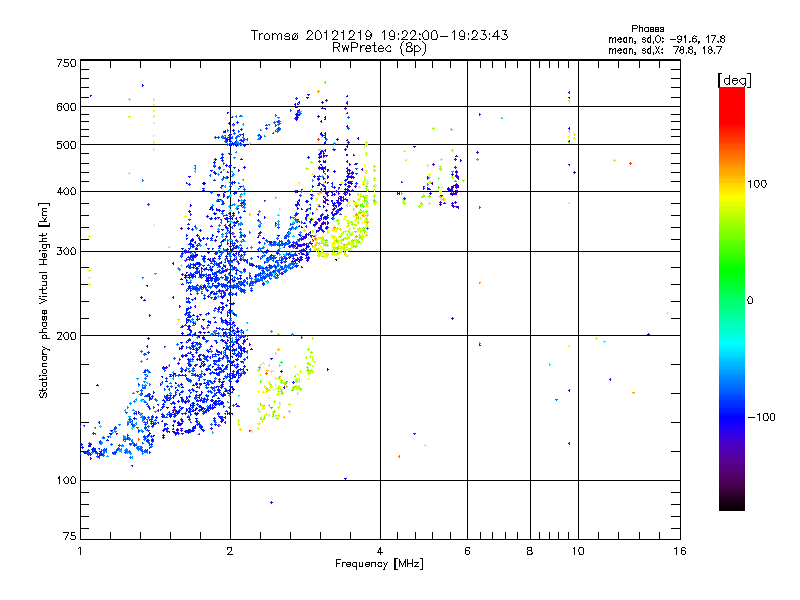Select the 'RwPretec (8p)' subtitle text
The image size is (800, 600).
[379, 48]
